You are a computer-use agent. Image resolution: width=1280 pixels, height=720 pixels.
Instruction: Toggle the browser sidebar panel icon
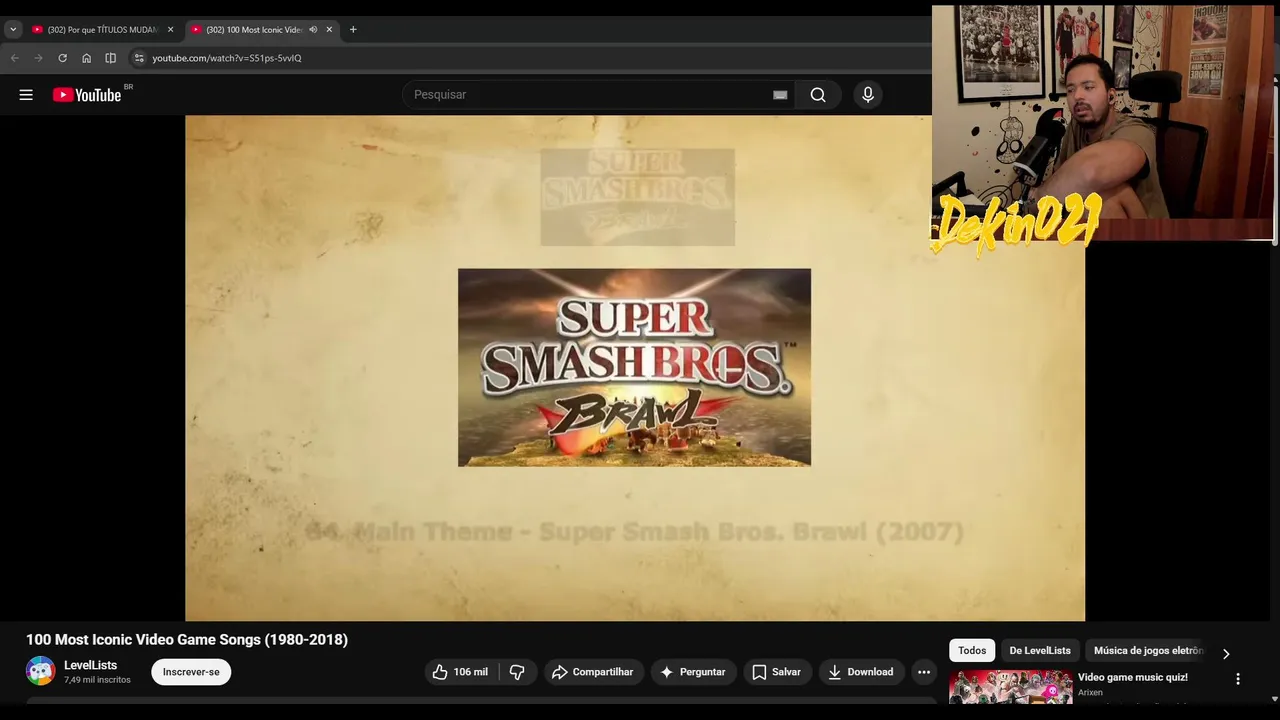tap(110, 58)
